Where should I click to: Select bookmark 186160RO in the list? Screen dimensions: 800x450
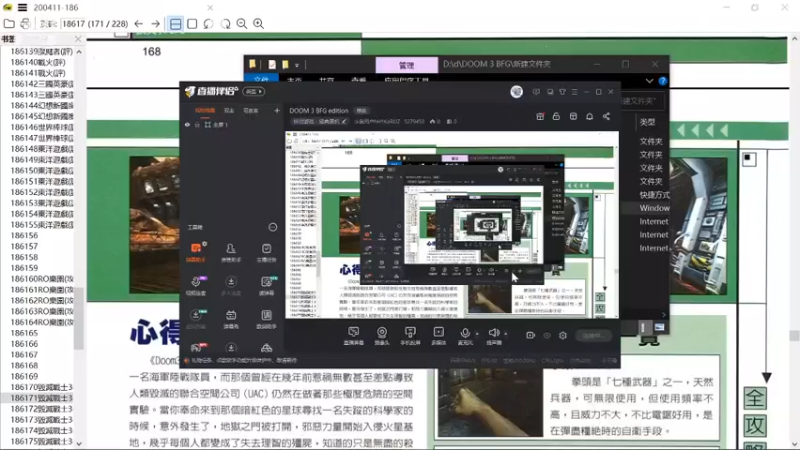pyautogui.click(x=42, y=279)
